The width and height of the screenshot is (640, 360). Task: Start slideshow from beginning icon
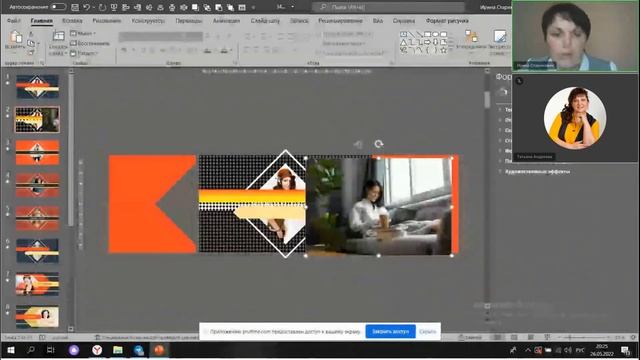[x=114, y=7]
